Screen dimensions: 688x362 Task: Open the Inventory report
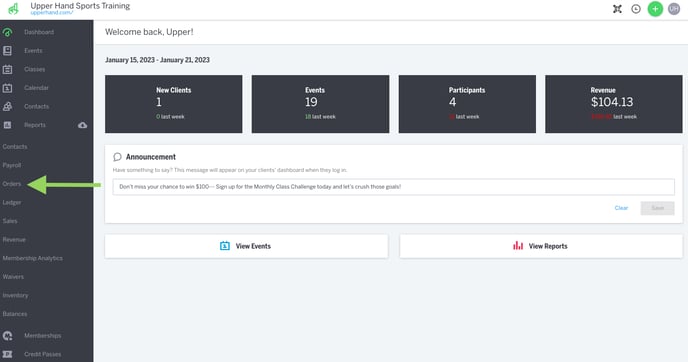click(x=15, y=295)
